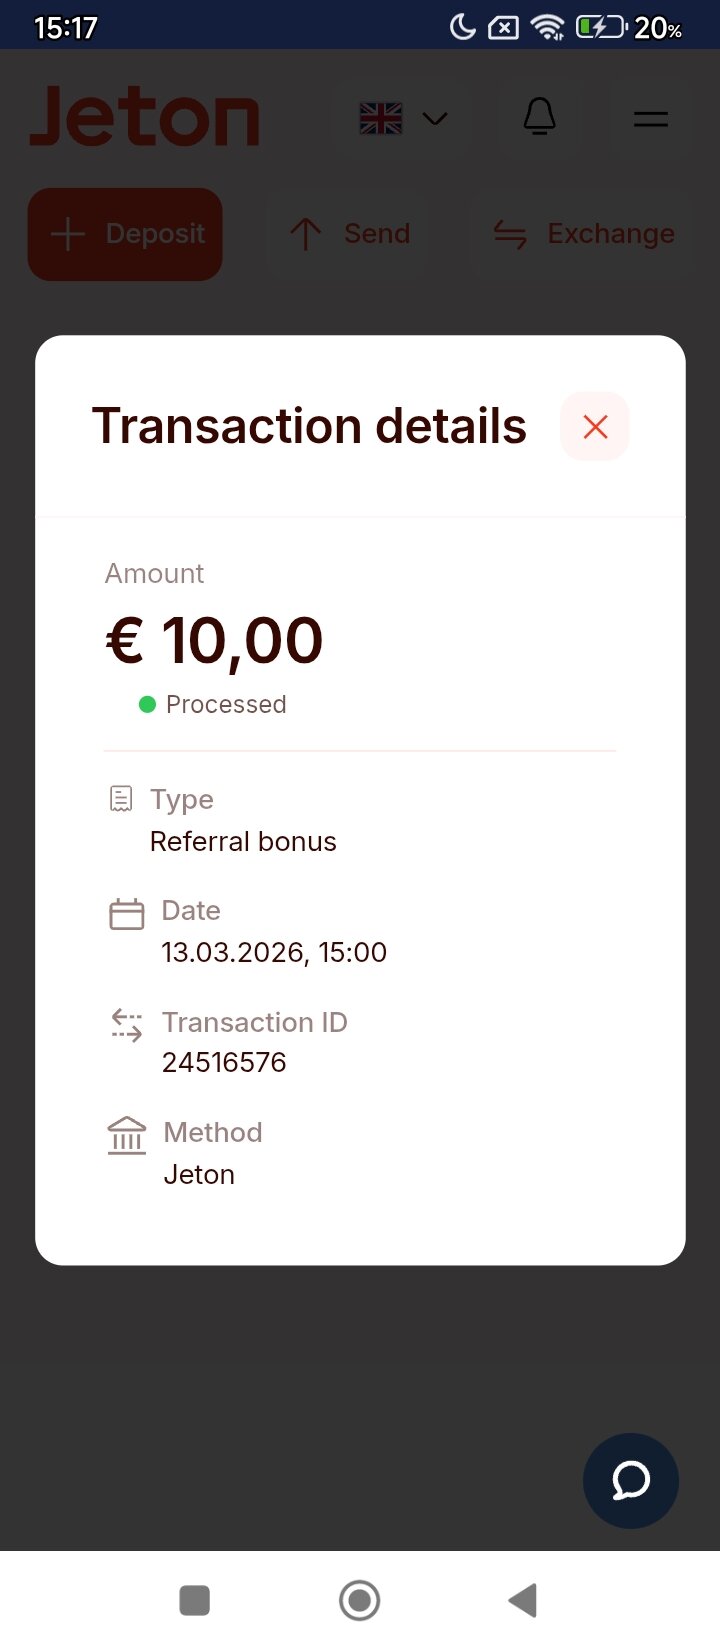Tap the € 10,00 amount
This screenshot has height=1650, width=720.
[x=214, y=640]
